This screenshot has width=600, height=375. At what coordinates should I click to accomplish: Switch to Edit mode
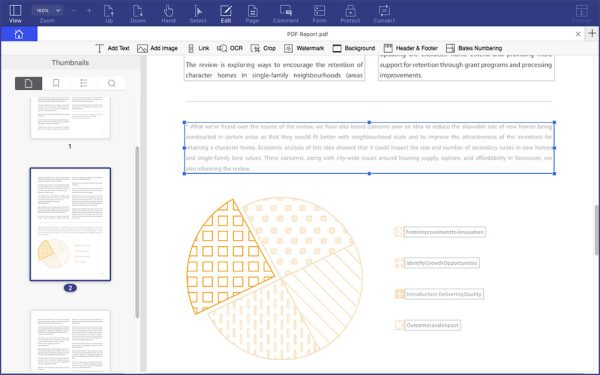coord(226,14)
